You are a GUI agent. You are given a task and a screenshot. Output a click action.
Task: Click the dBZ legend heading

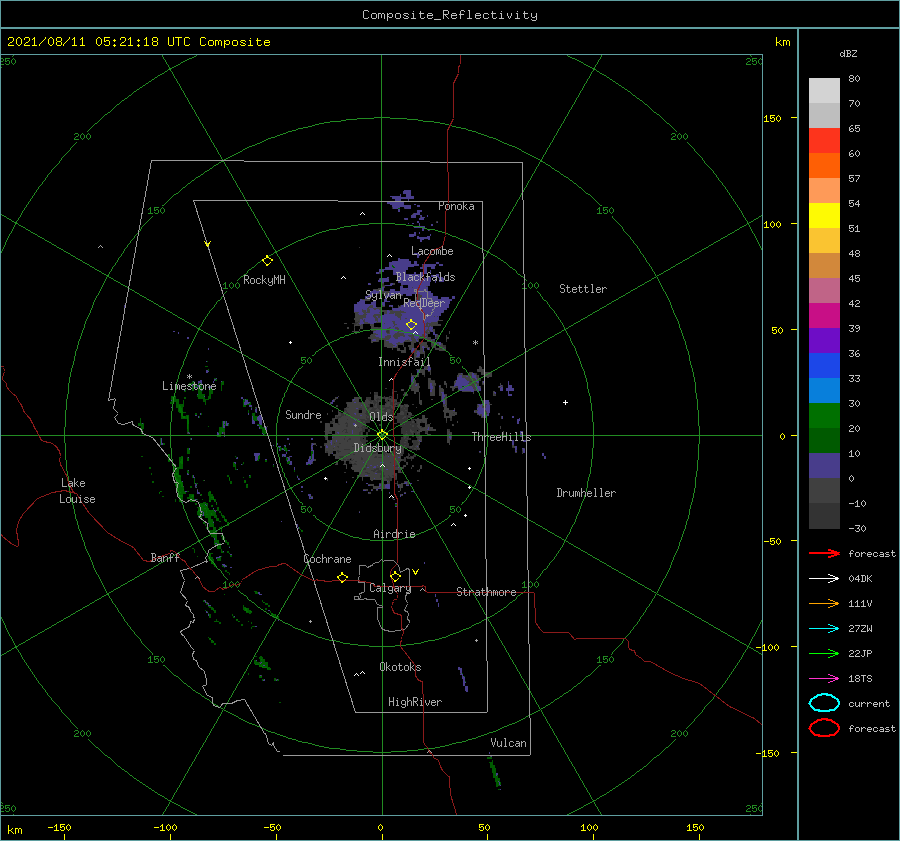pos(848,54)
